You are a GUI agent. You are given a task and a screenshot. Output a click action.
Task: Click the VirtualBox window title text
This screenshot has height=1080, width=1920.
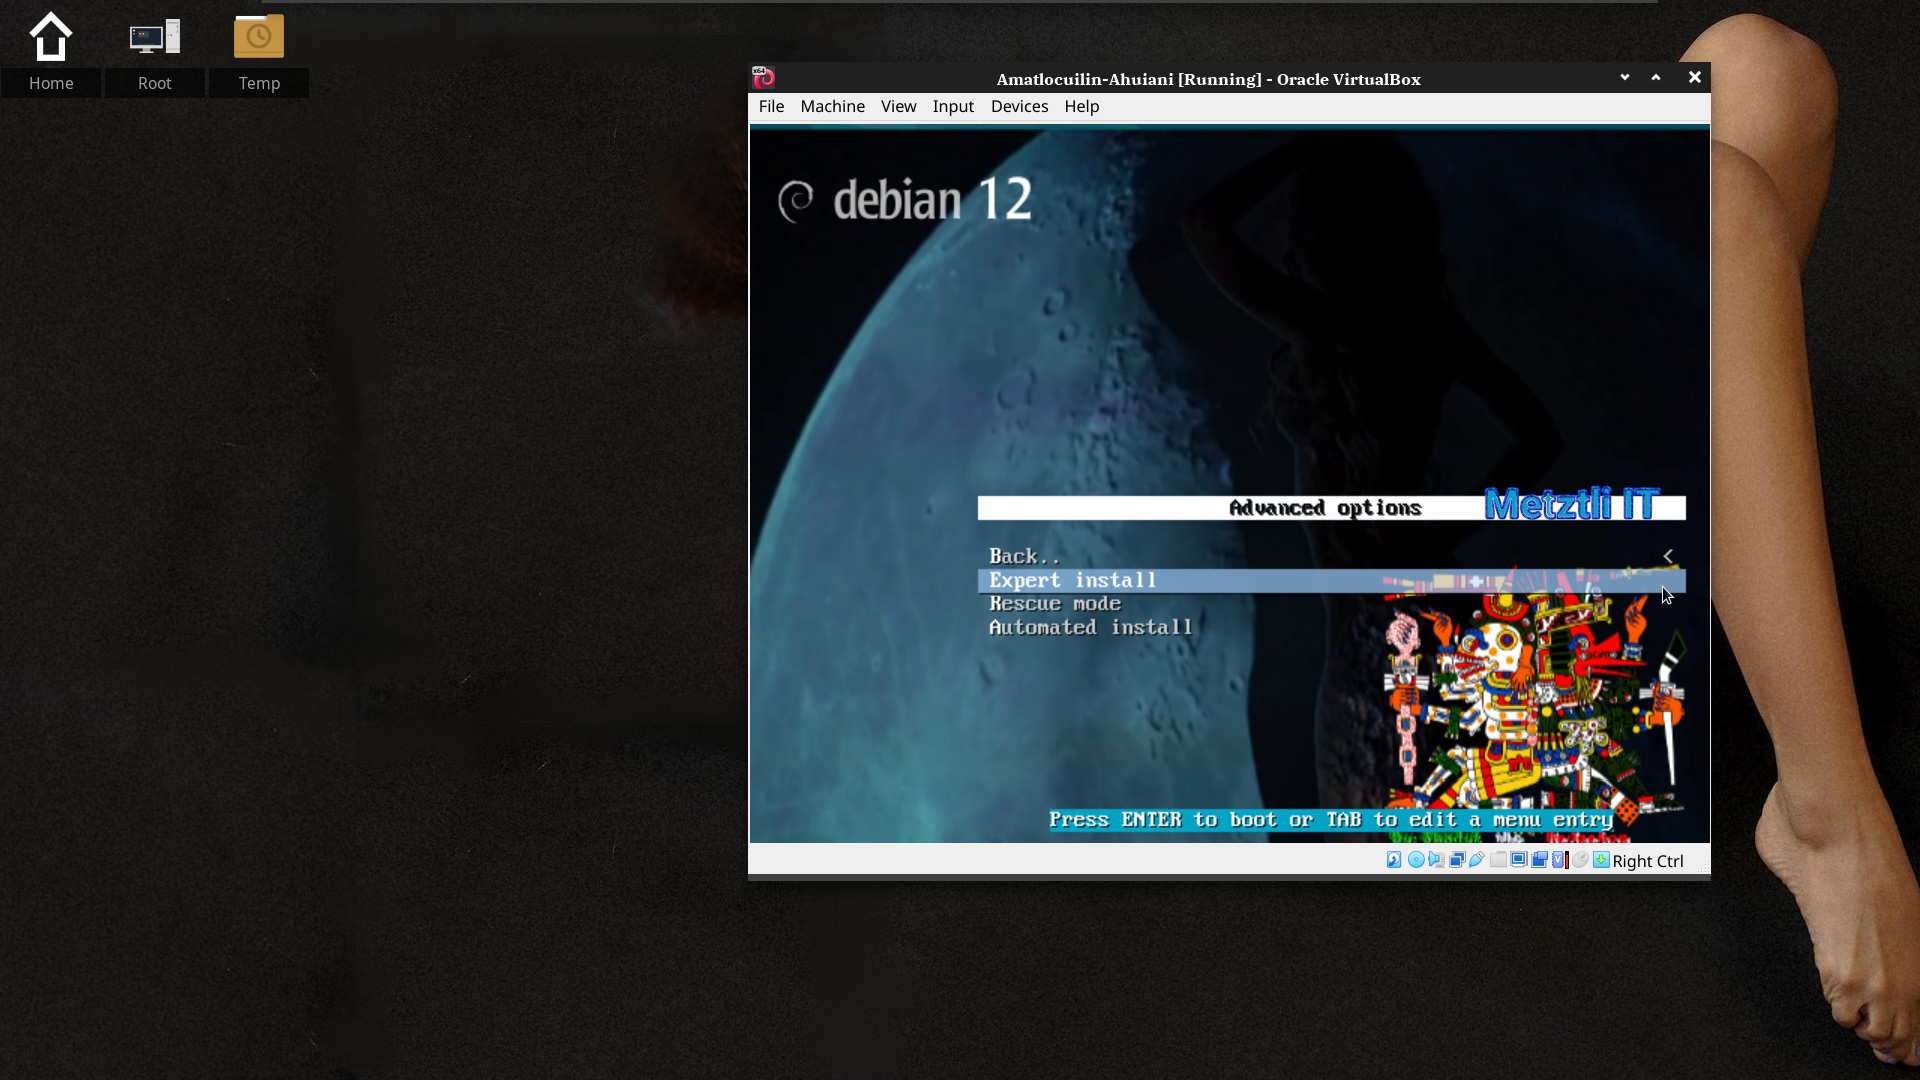click(x=1208, y=79)
